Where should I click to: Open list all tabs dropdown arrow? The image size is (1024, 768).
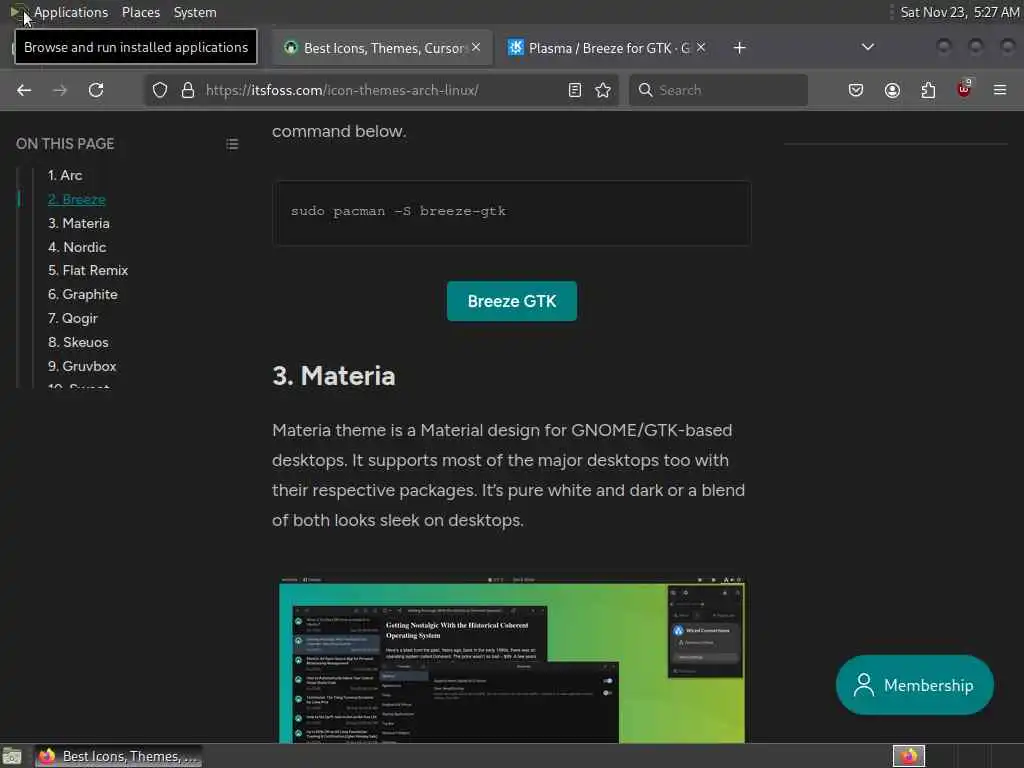(x=868, y=47)
